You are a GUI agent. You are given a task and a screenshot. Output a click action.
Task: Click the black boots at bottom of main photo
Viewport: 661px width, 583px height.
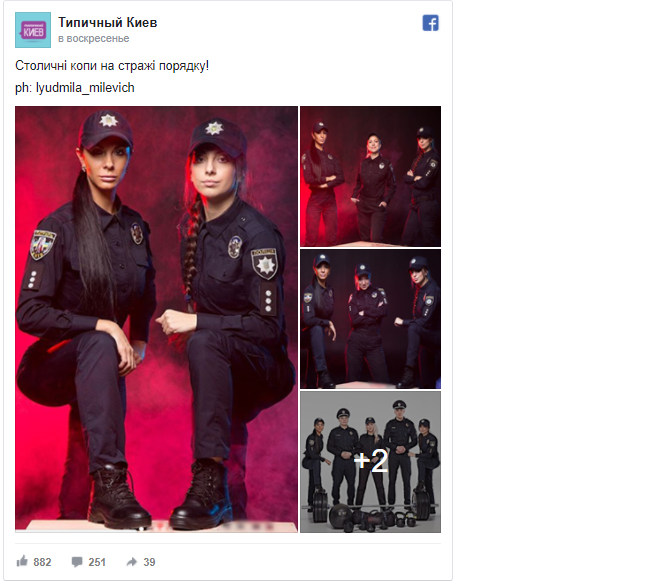pos(160,495)
